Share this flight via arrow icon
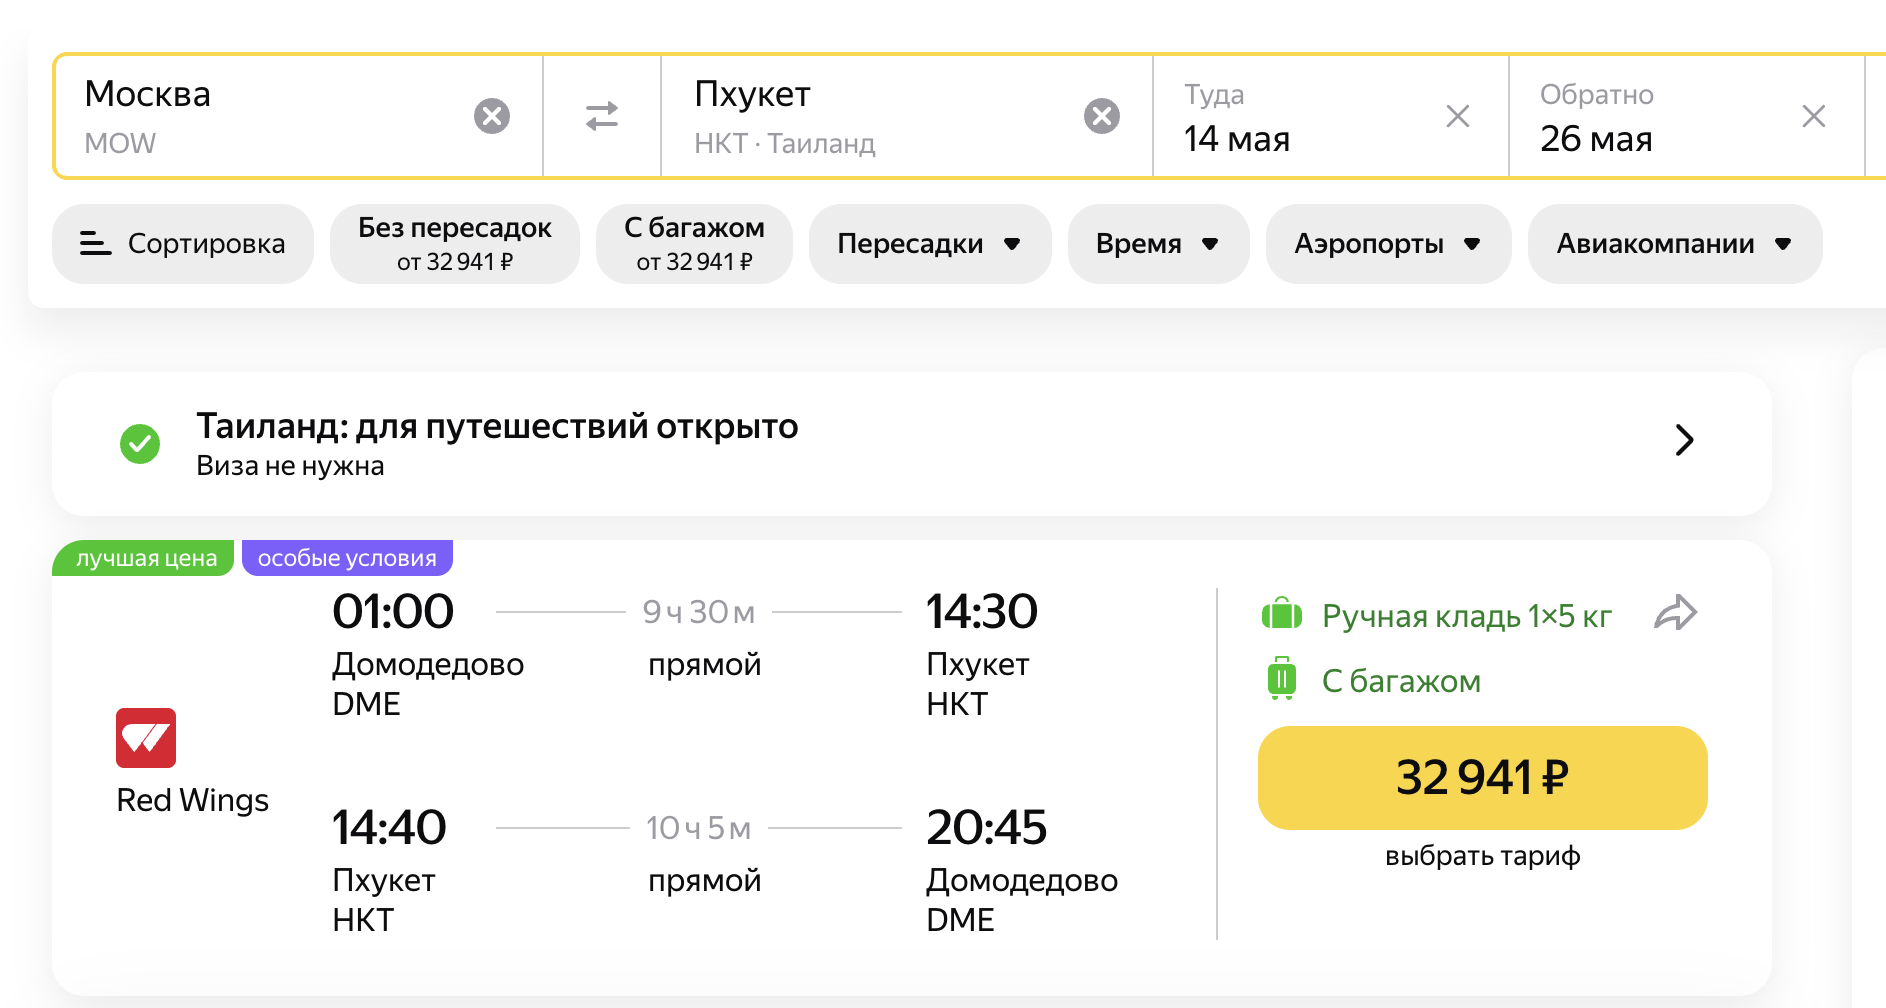 pos(1676,613)
